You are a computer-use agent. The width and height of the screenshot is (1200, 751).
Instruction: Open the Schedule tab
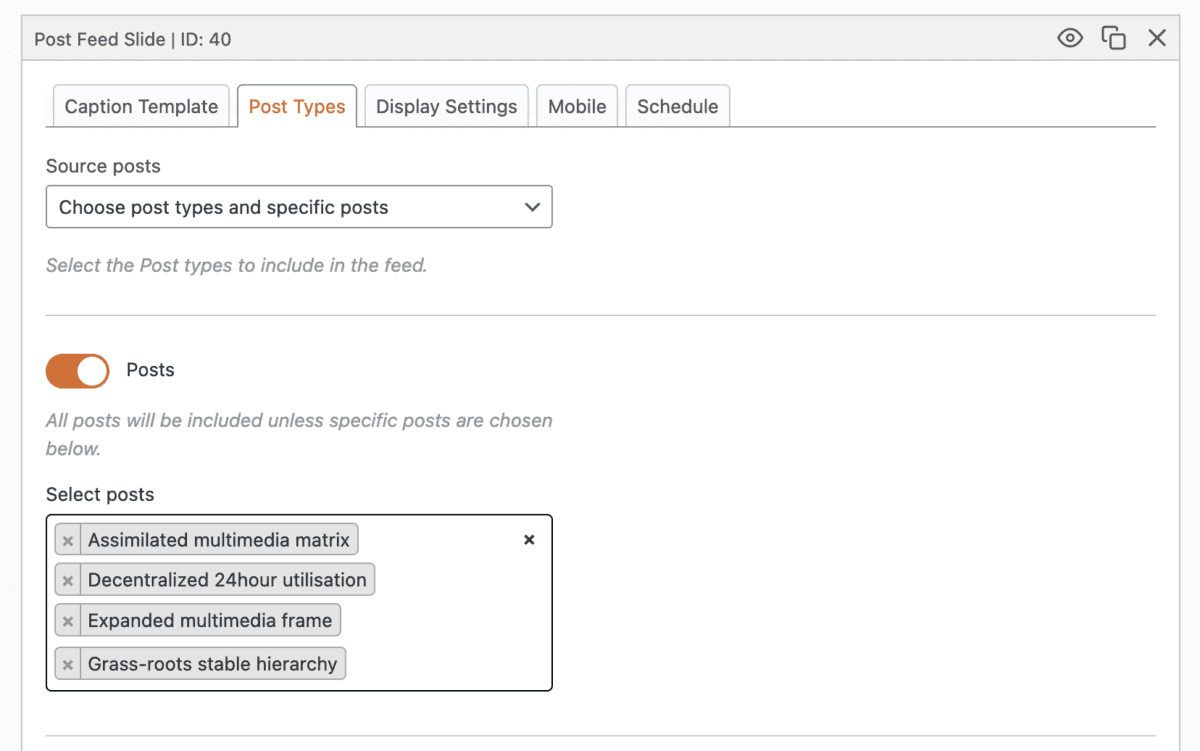[x=677, y=105]
